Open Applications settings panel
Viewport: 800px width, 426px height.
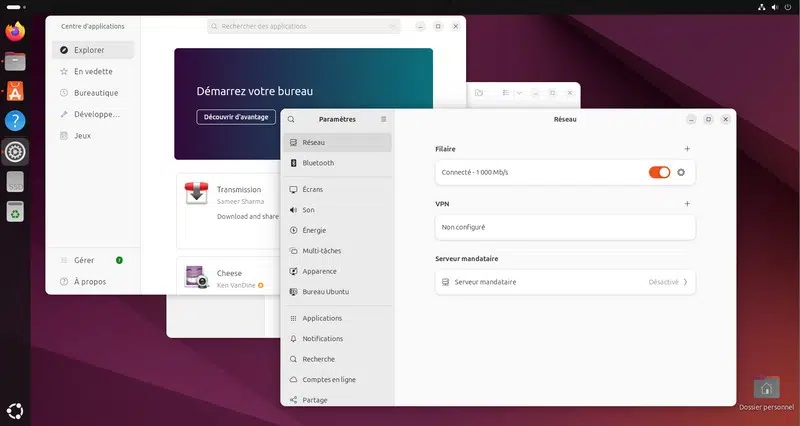click(x=337, y=318)
